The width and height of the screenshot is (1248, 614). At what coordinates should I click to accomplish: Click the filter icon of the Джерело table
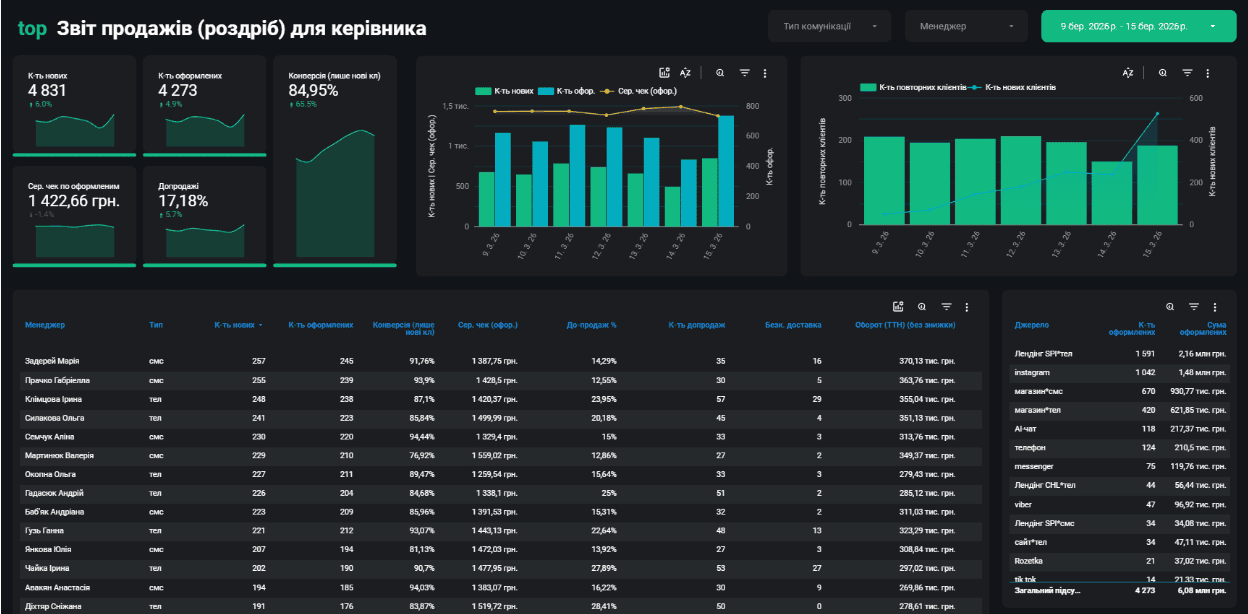click(x=1193, y=307)
